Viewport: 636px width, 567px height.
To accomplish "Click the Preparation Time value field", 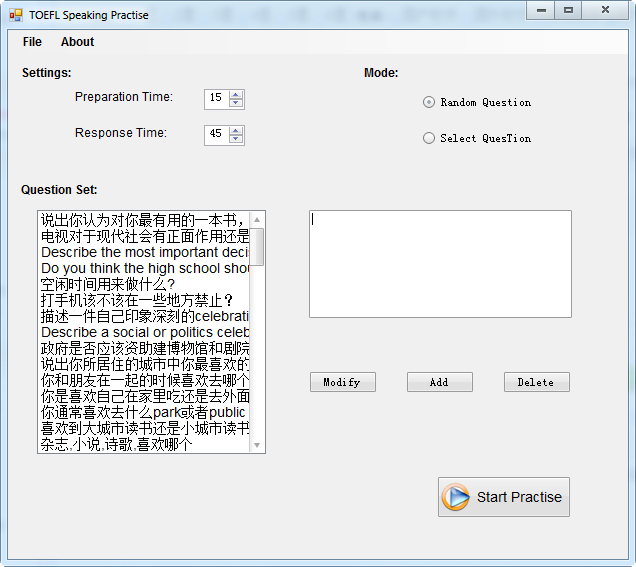I will click(x=217, y=99).
